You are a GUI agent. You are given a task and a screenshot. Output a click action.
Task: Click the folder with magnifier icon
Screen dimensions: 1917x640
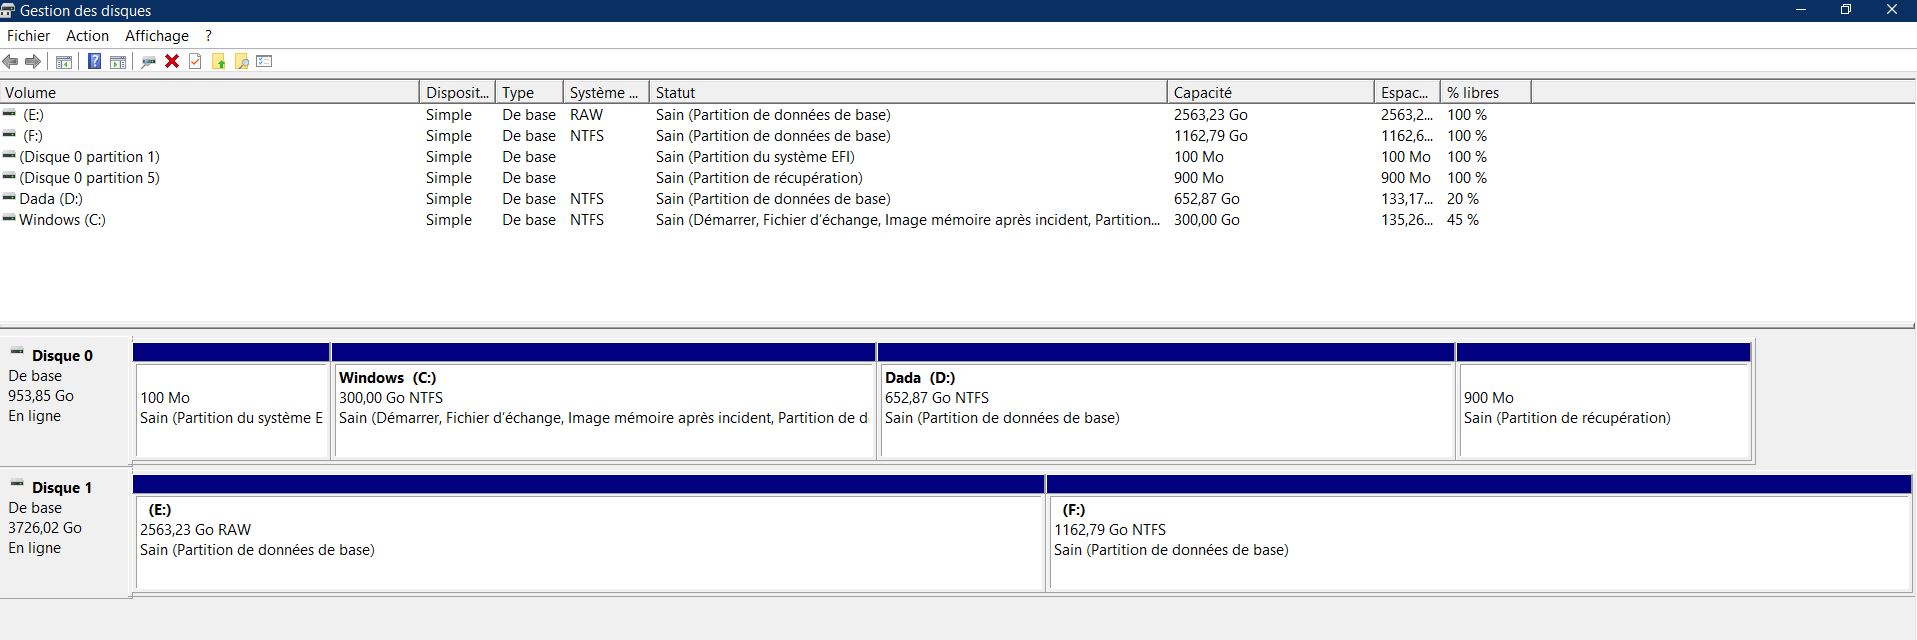pyautogui.click(x=241, y=62)
